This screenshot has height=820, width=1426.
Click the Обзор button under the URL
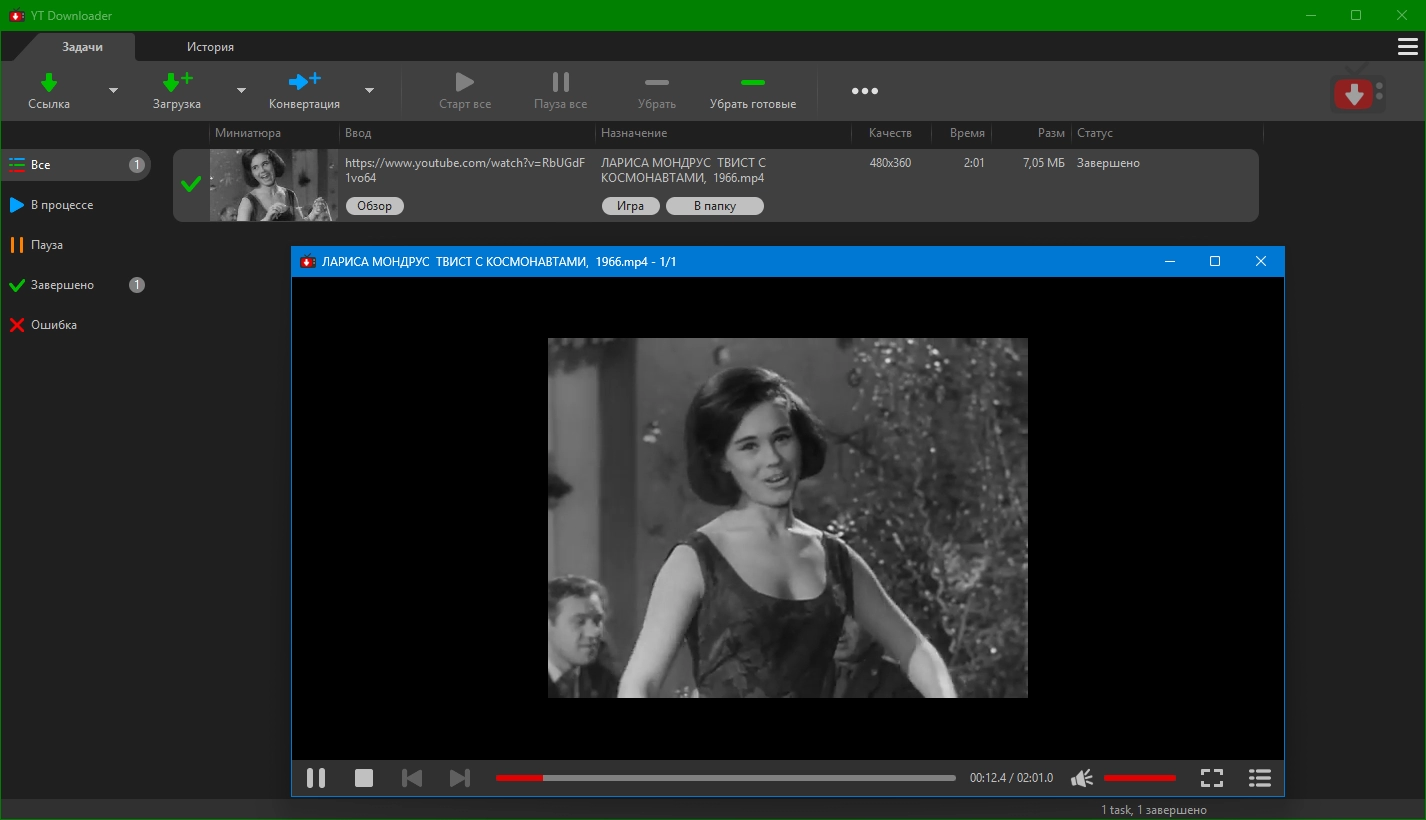click(x=375, y=206)
